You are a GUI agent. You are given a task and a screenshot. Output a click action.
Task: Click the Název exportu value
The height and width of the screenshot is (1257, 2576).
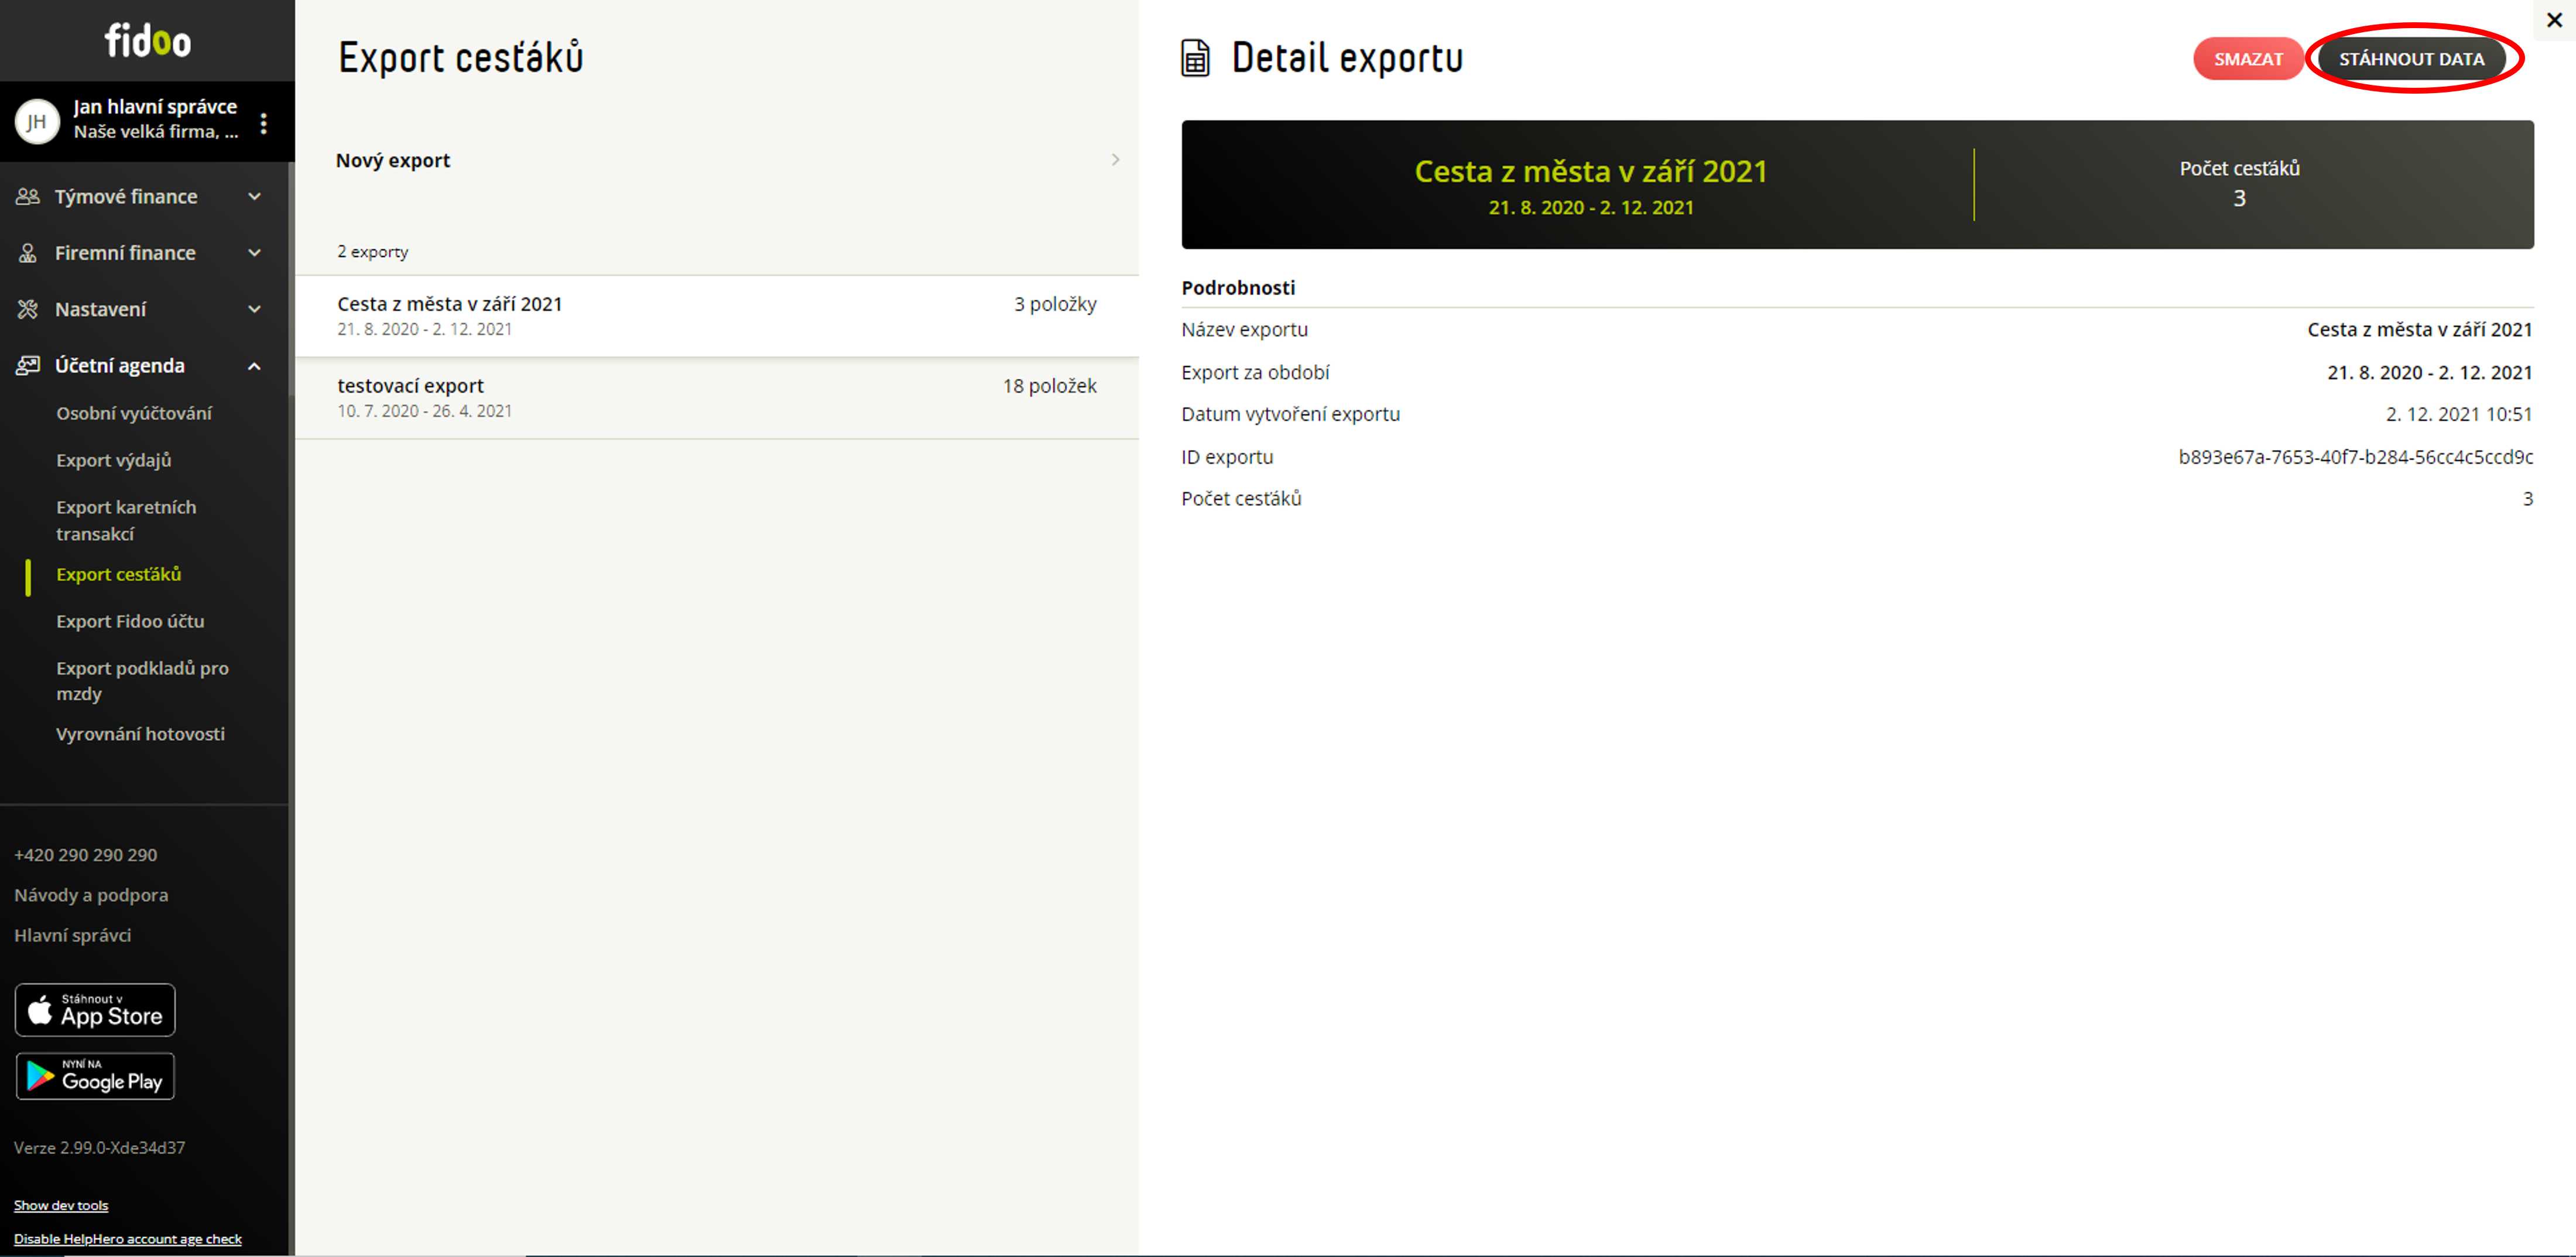(x=2420, y=330)
